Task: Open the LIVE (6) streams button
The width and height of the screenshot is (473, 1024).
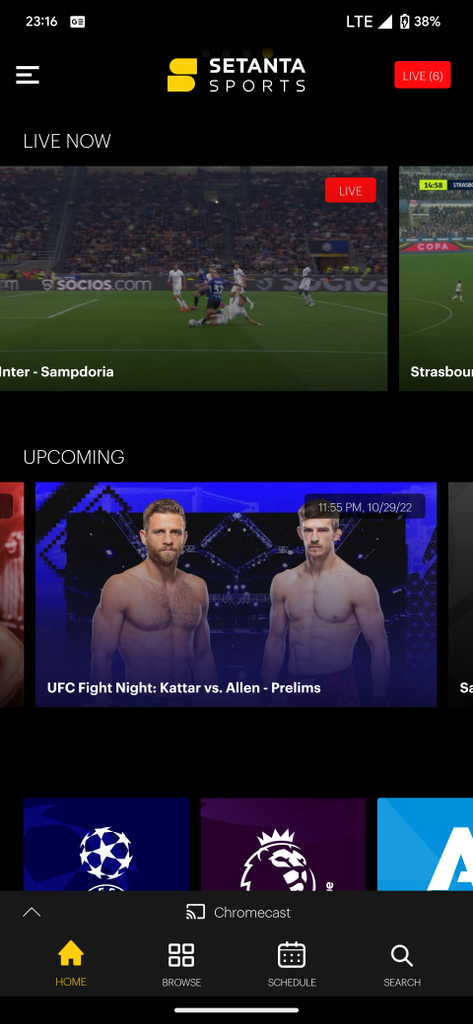Action: (422, 75)
